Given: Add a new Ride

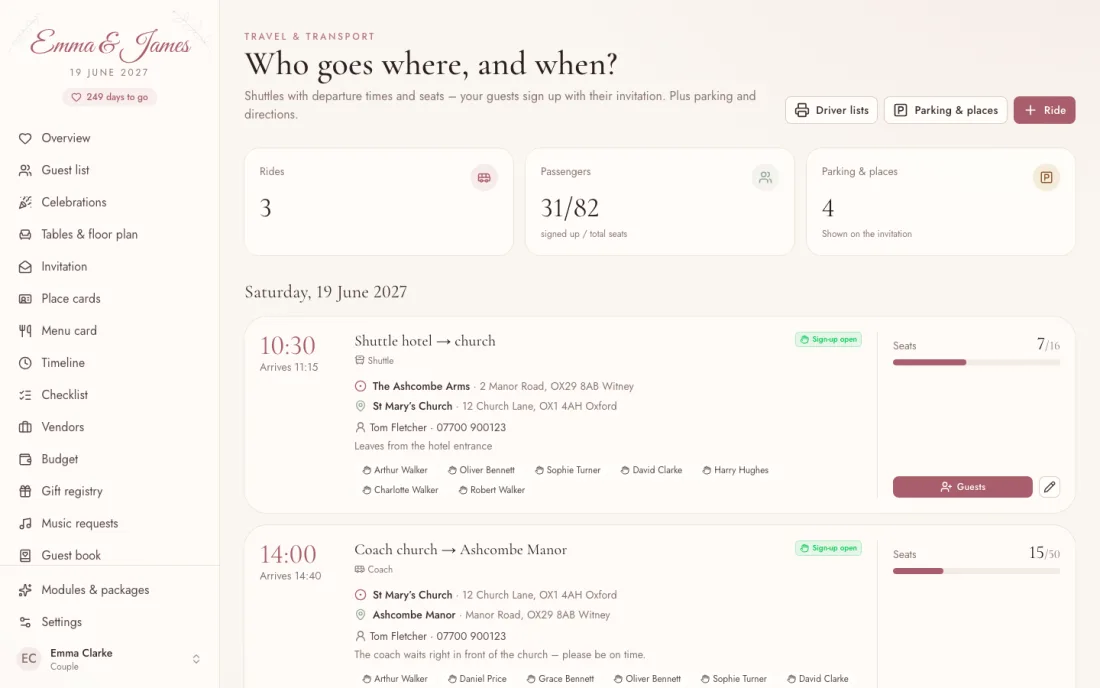Looking at the screenshot, I should tap(1045, 110).
